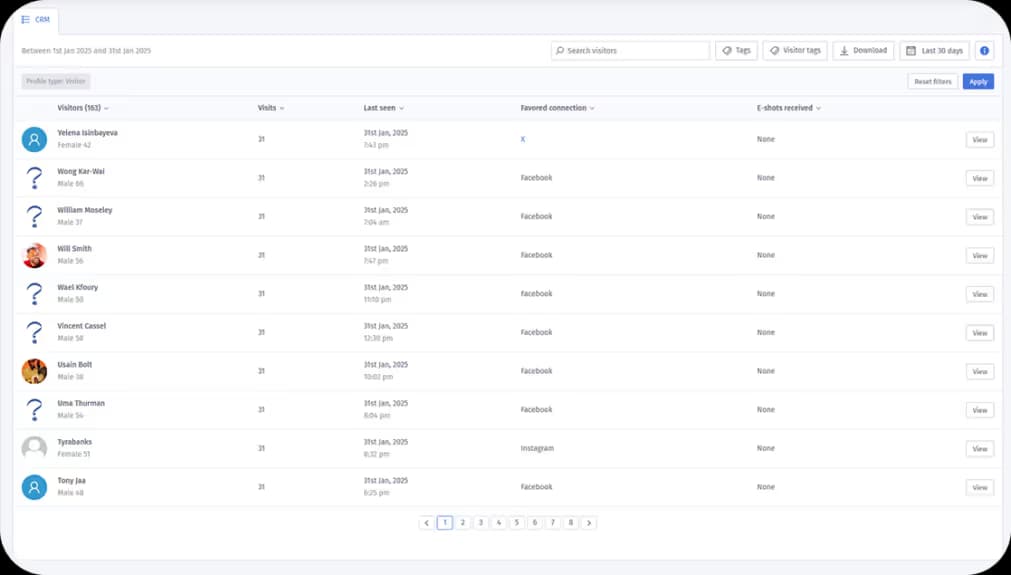
Task: Click question mark avatar for Wong Kar-Wai
Action: pyautogui.click(x=35, y=178)
